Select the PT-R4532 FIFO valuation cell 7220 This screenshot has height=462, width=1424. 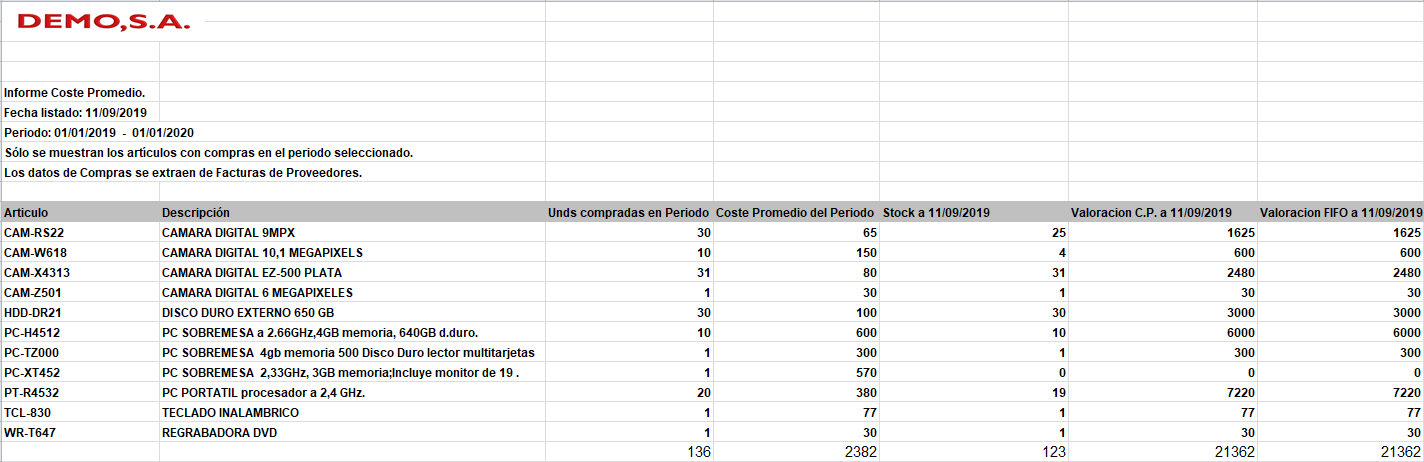coord(1340,392)
